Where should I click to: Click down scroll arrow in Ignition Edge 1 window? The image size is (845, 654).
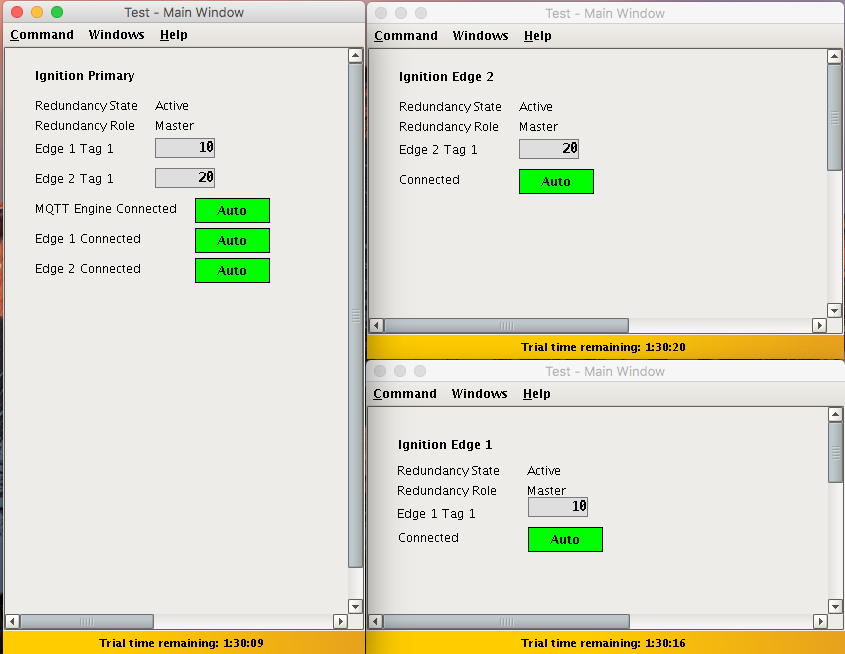pyautogui.click(x=835, y=607)
